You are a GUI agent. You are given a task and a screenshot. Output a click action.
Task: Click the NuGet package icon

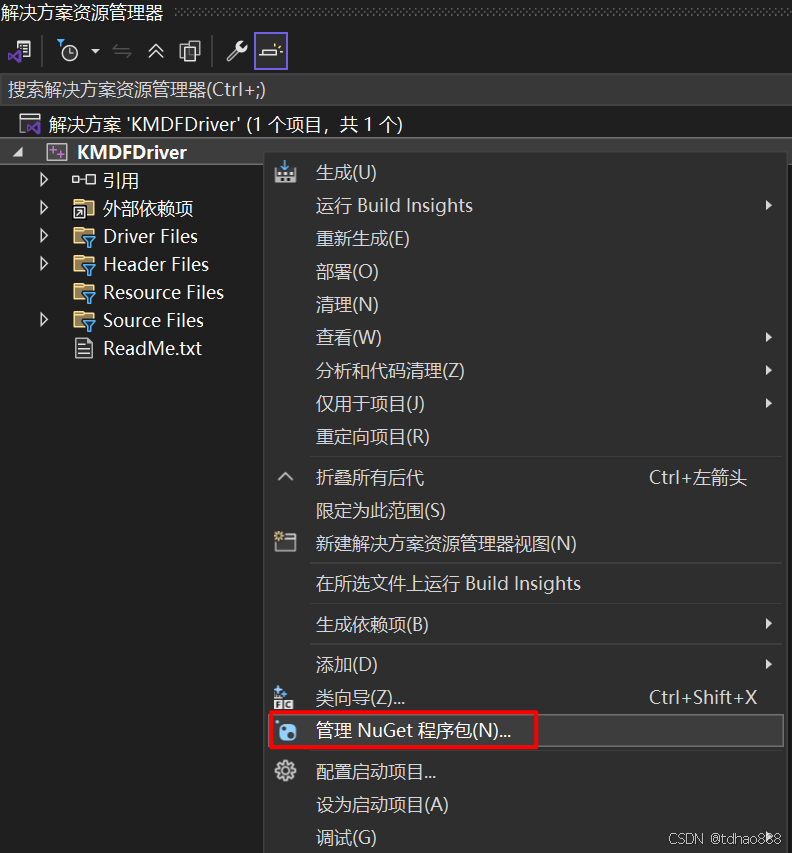(x=286, y=731)
